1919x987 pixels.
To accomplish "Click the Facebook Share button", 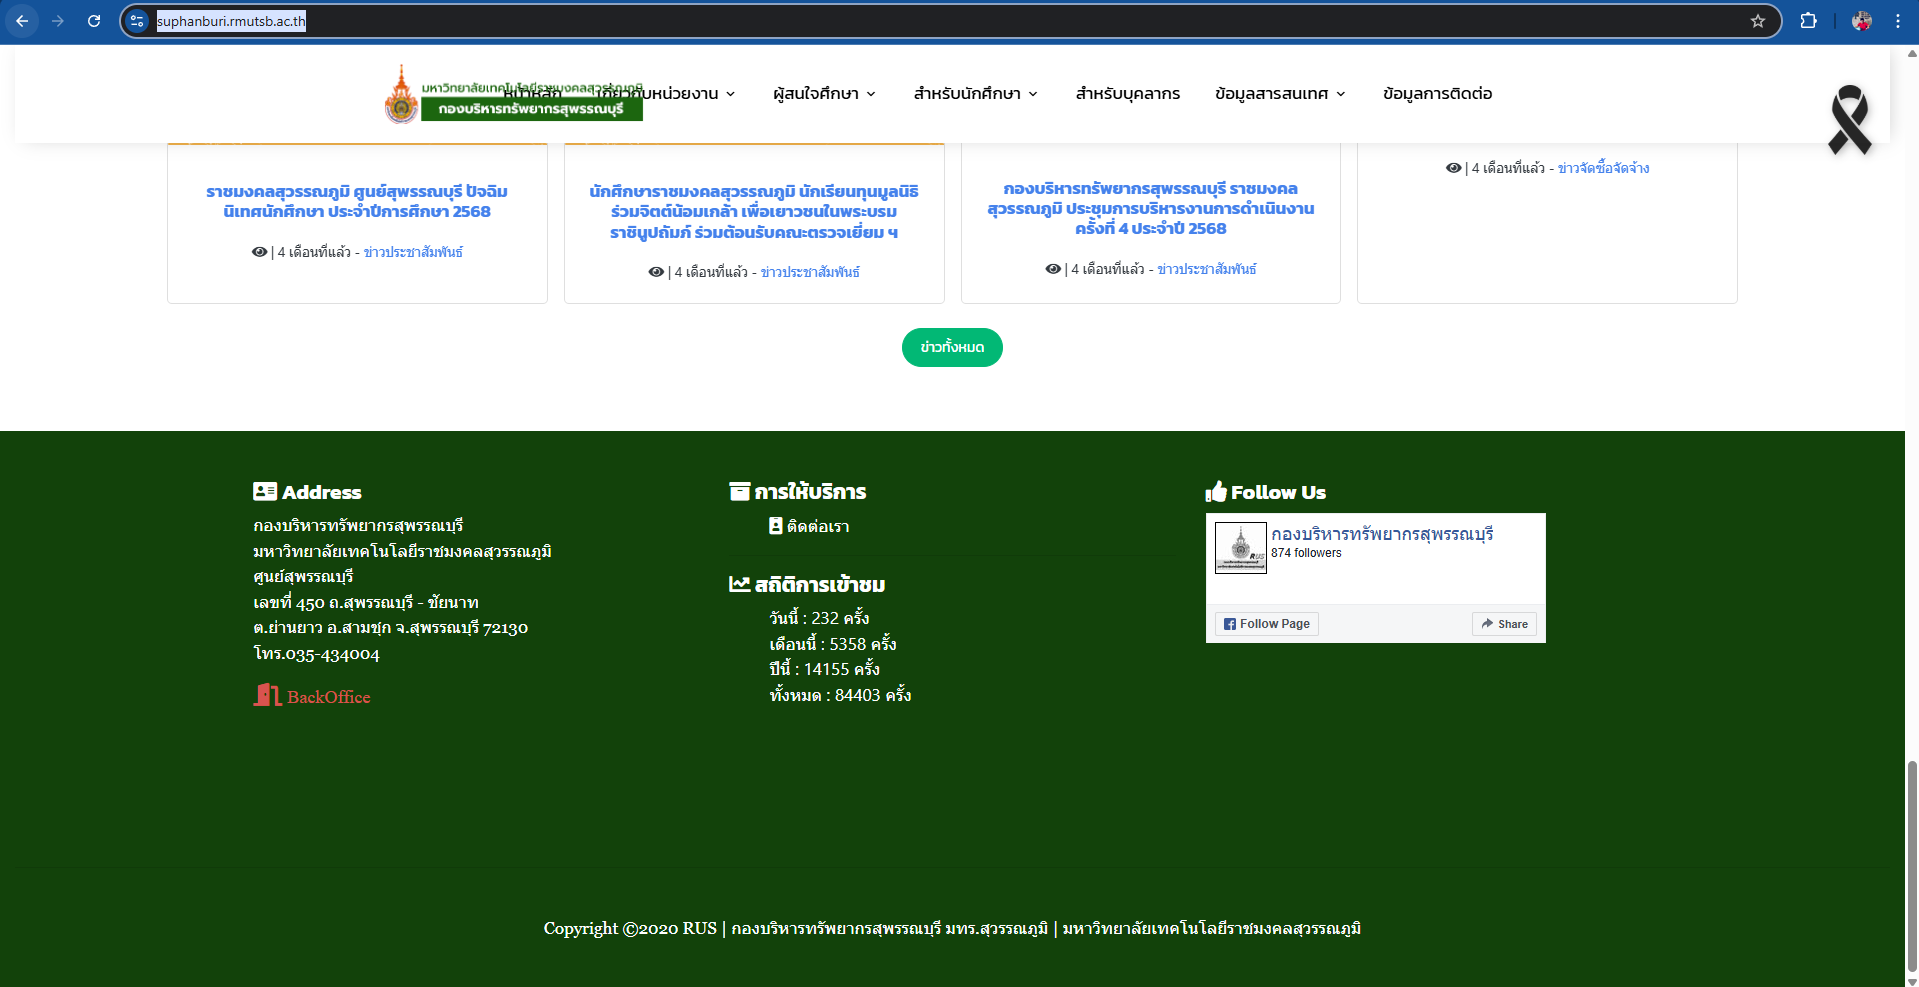I will pyautogui.click(x=1504, y=624).
